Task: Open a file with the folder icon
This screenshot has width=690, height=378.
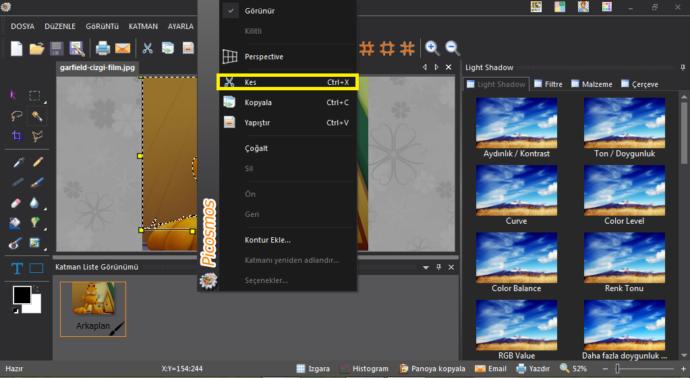Action: point(37,48)
